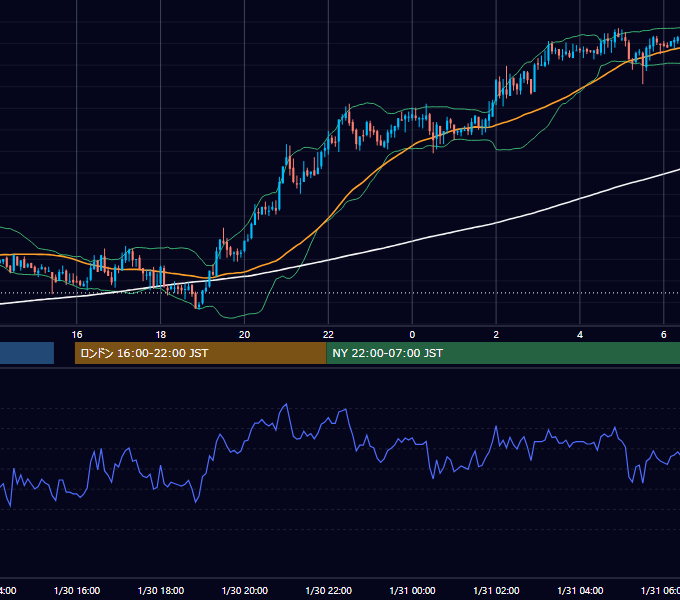Click the hour label 20 on price chart axis

(245, 335)
